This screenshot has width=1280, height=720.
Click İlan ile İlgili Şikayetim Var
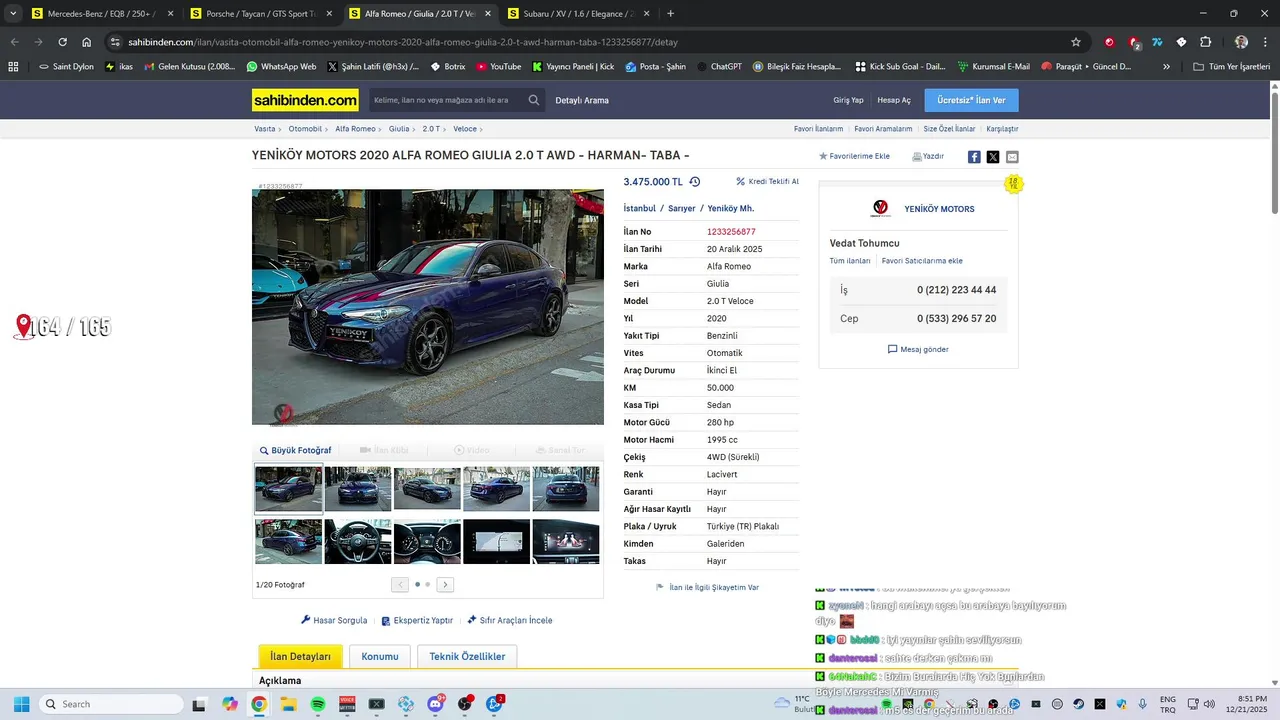tap(707, 587)
